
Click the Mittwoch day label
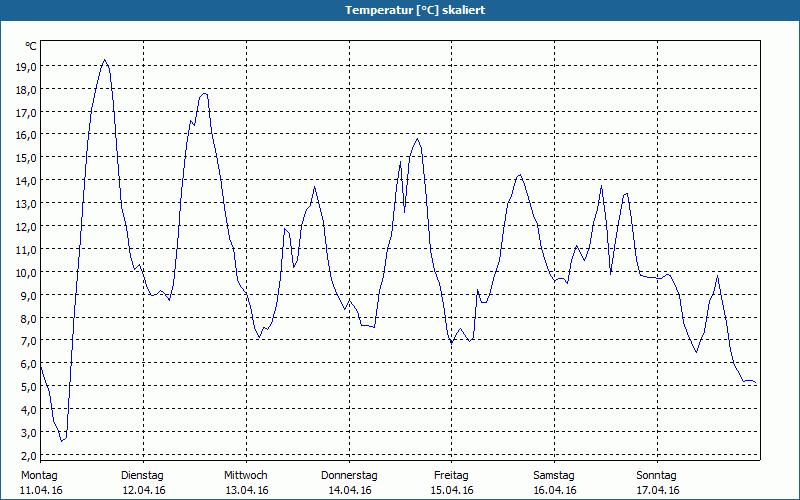click(x=246, y=476)
